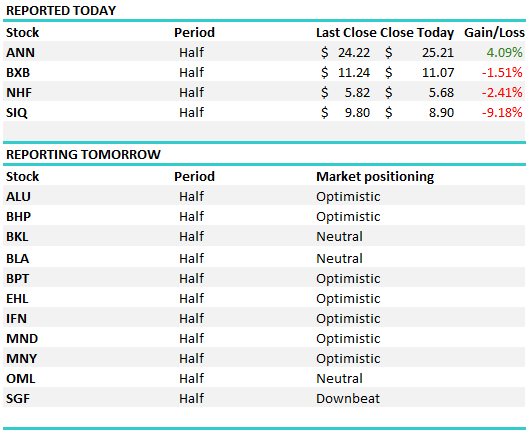This screenshot has width=532, height=434.
Task: Click the REPORTING TOMORROW section title
Action: tap(83, 154)
